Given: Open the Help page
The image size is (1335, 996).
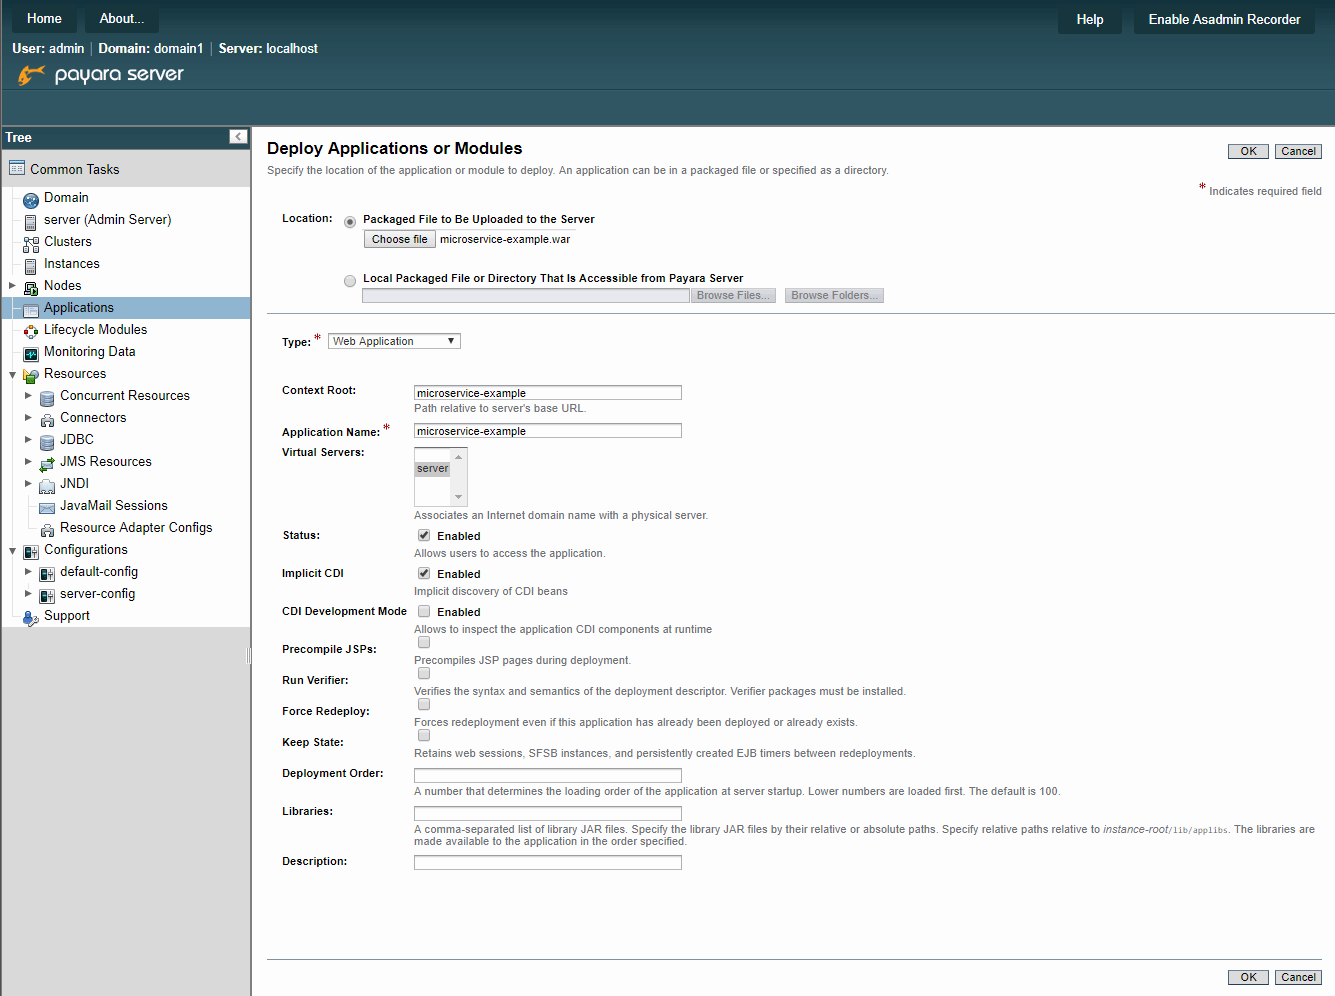Looking at the screenshot, I should 1089,18.
